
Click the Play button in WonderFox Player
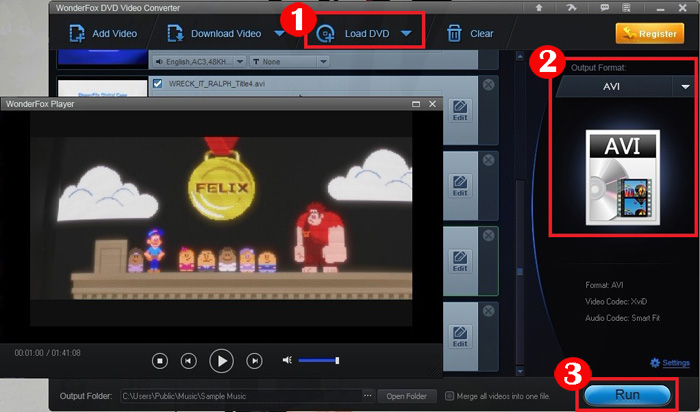pyautogui.click(x=221, y=361)
